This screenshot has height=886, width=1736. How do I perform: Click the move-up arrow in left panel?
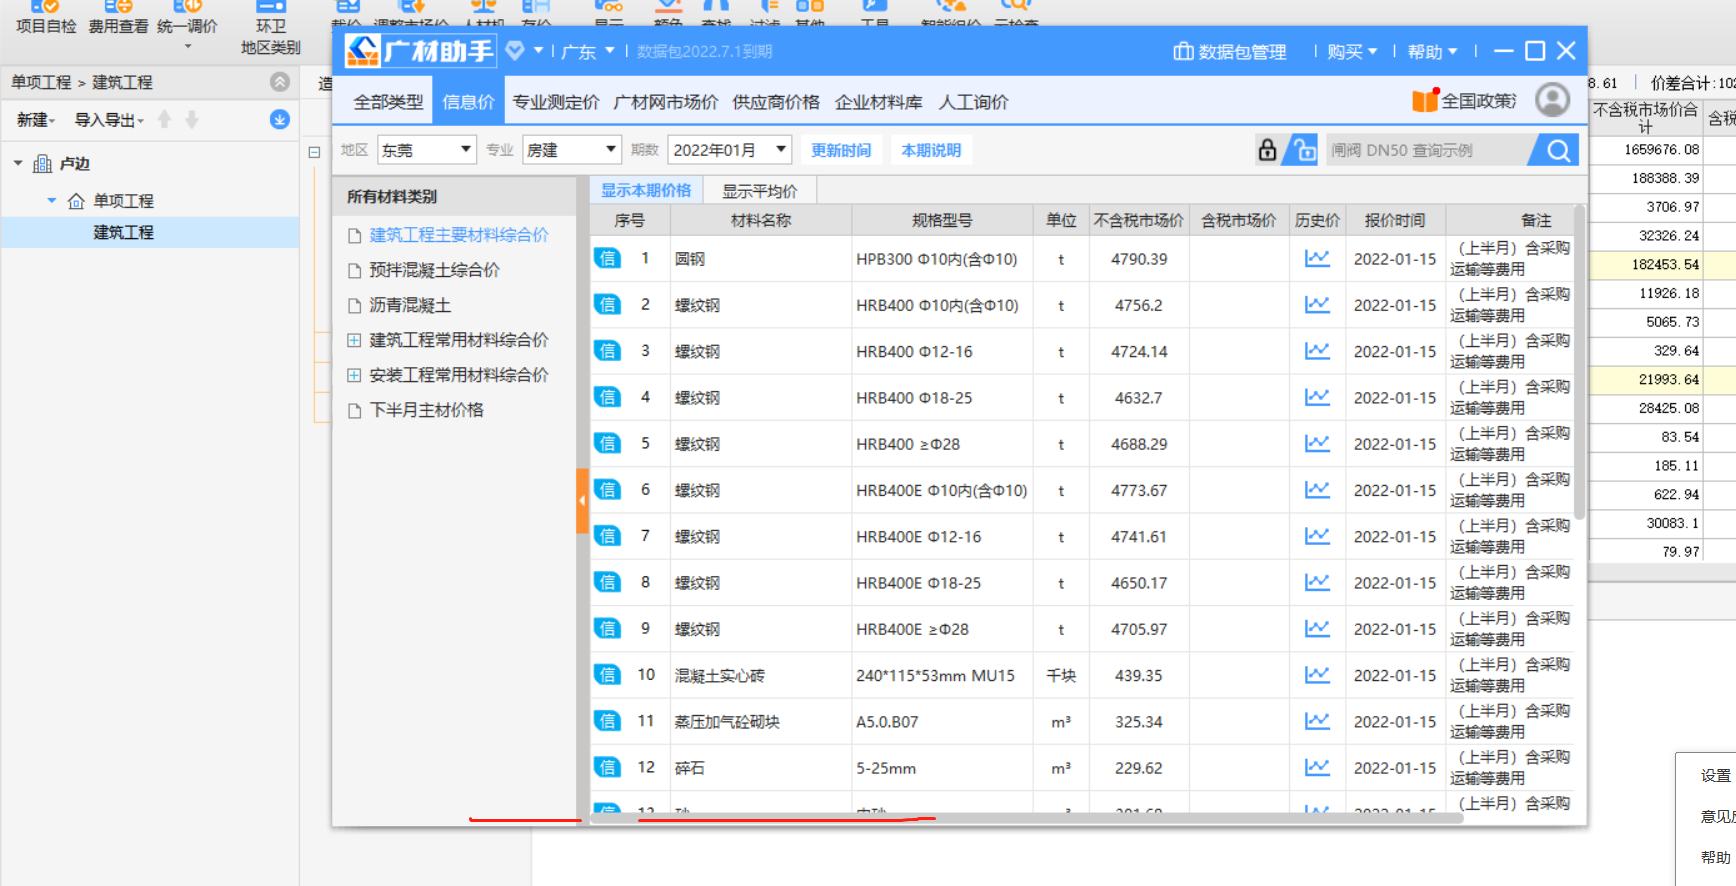(165, 119)
